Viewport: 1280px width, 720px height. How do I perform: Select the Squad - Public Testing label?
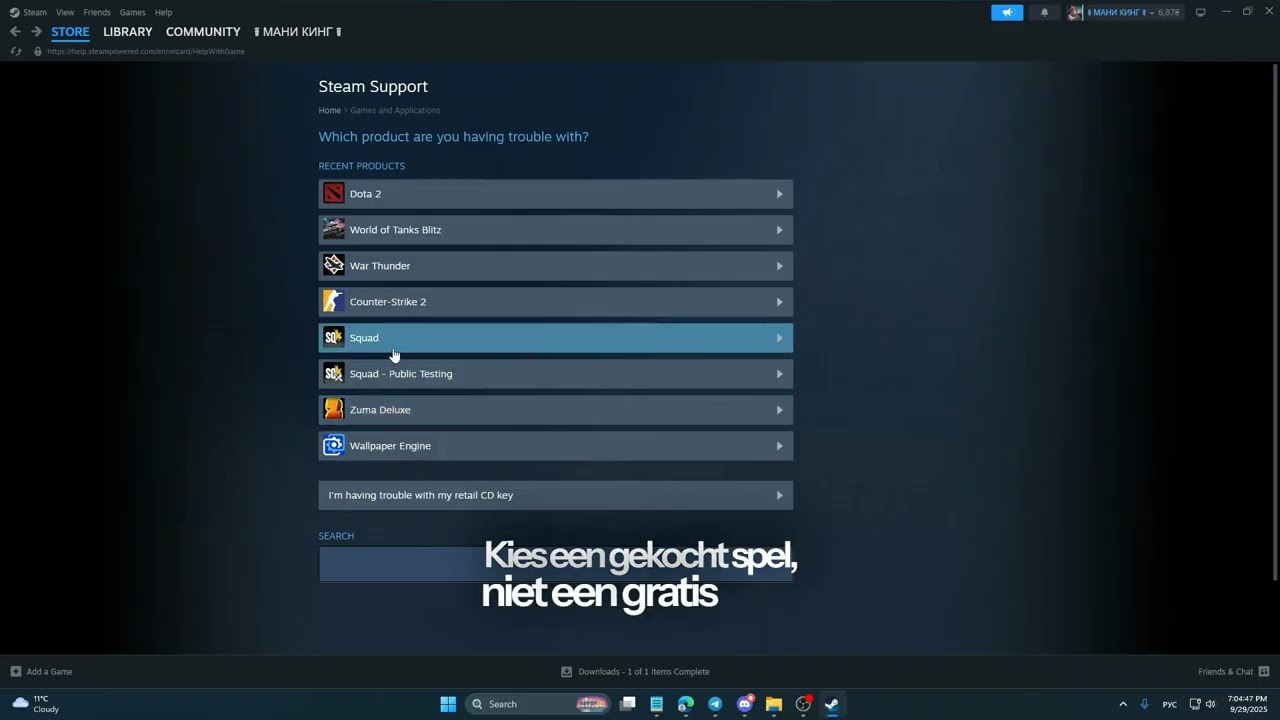click(401, 374)
